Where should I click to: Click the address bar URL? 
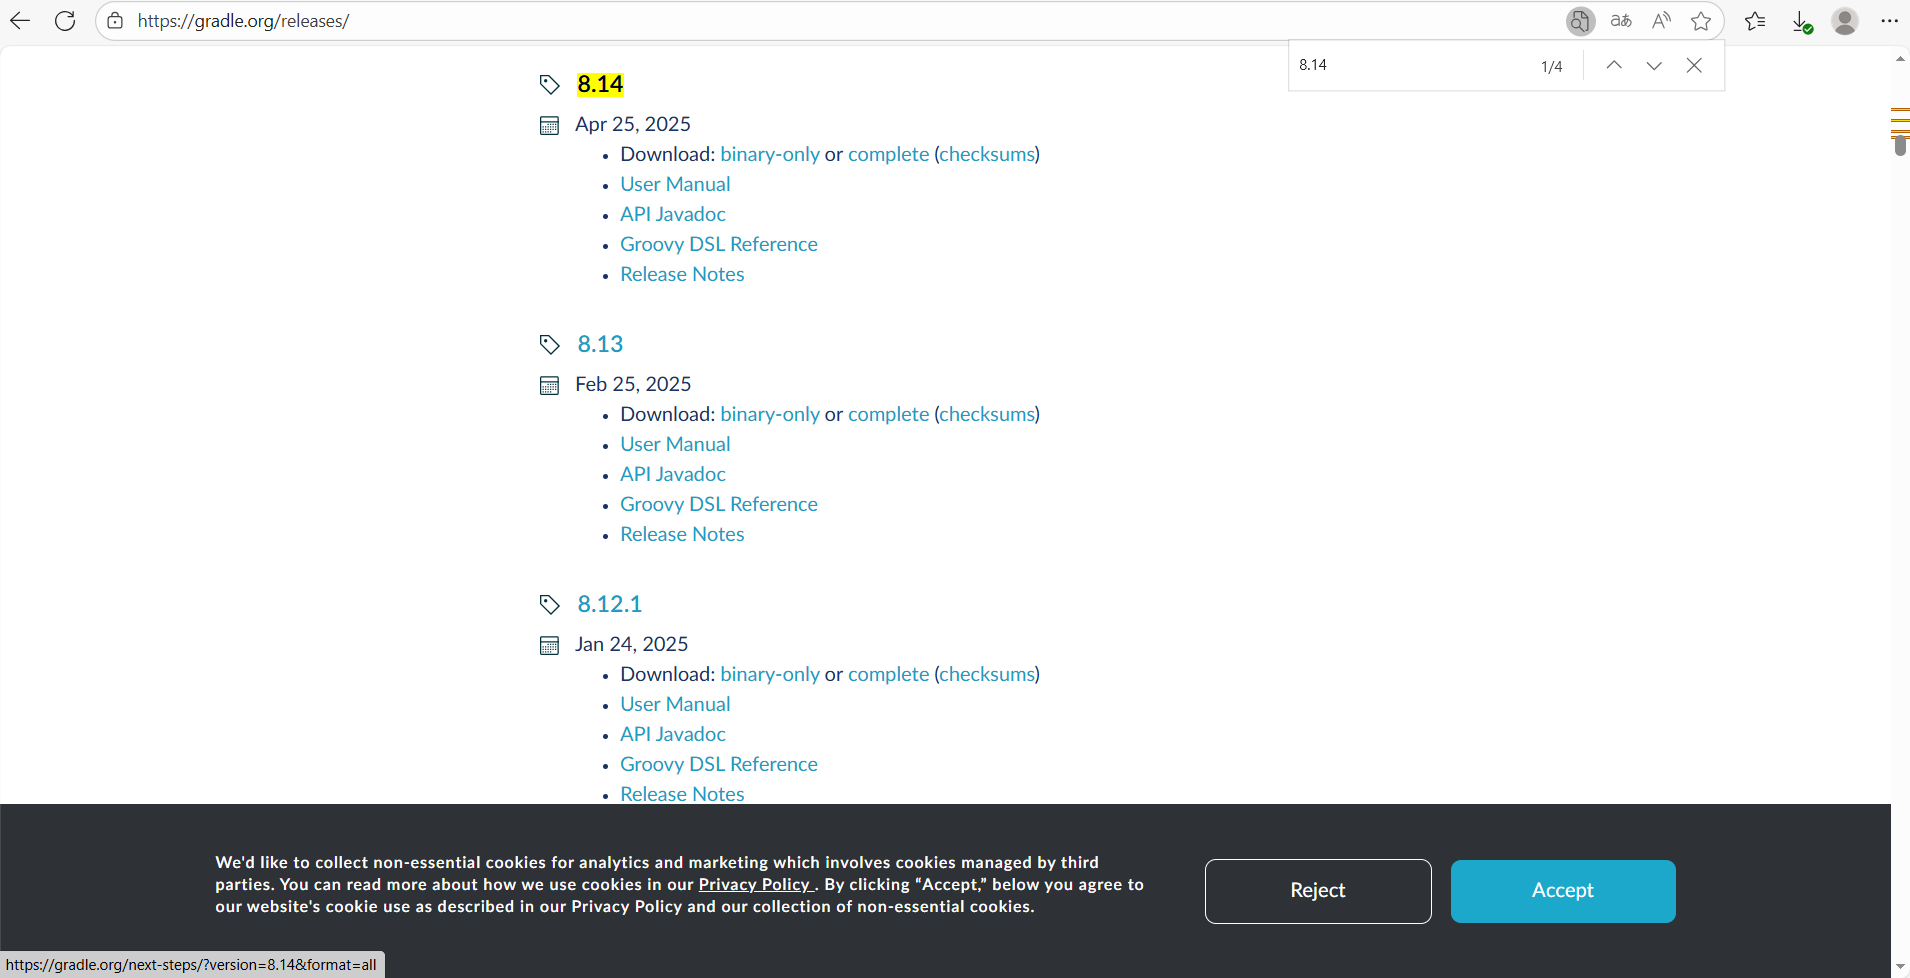[243, 21]
